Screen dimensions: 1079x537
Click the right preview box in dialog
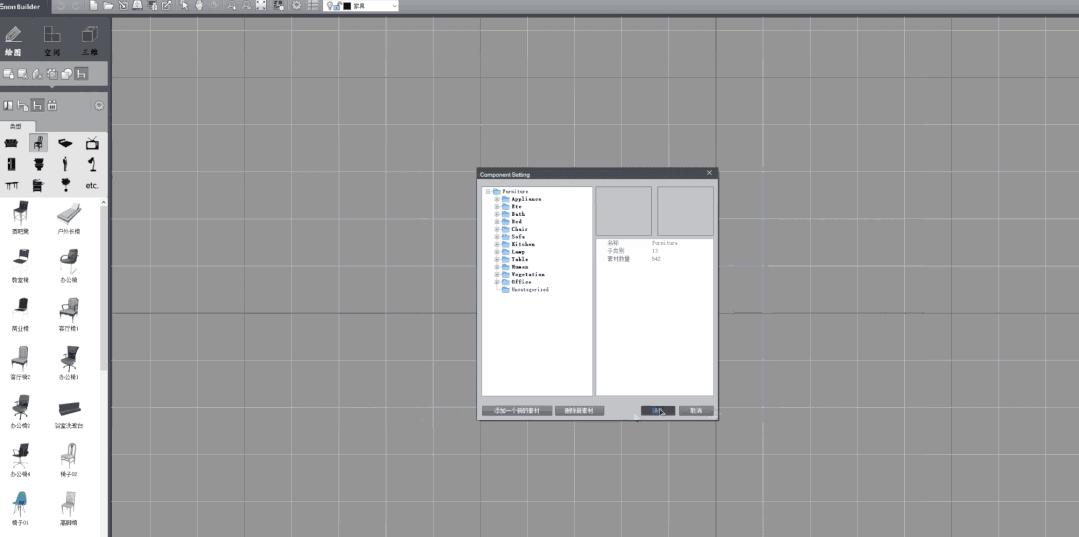tap(685, 211)
